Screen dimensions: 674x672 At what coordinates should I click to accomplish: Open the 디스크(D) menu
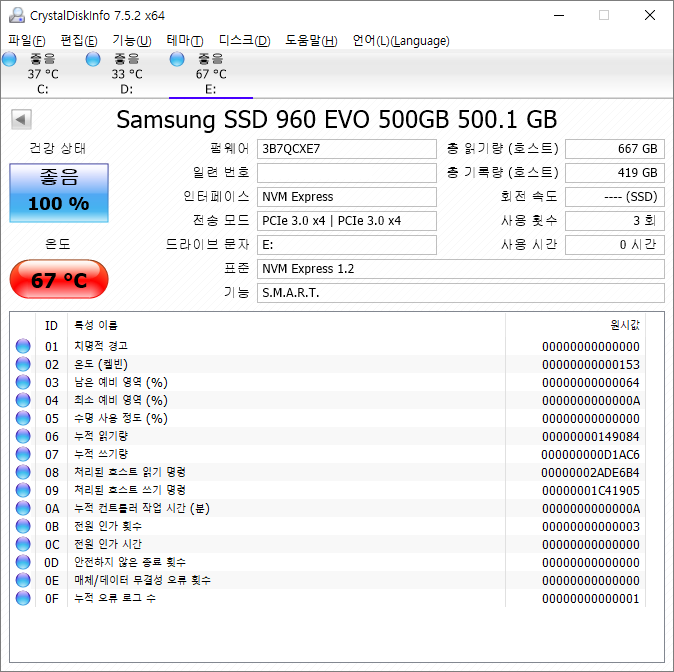point(245,41)
